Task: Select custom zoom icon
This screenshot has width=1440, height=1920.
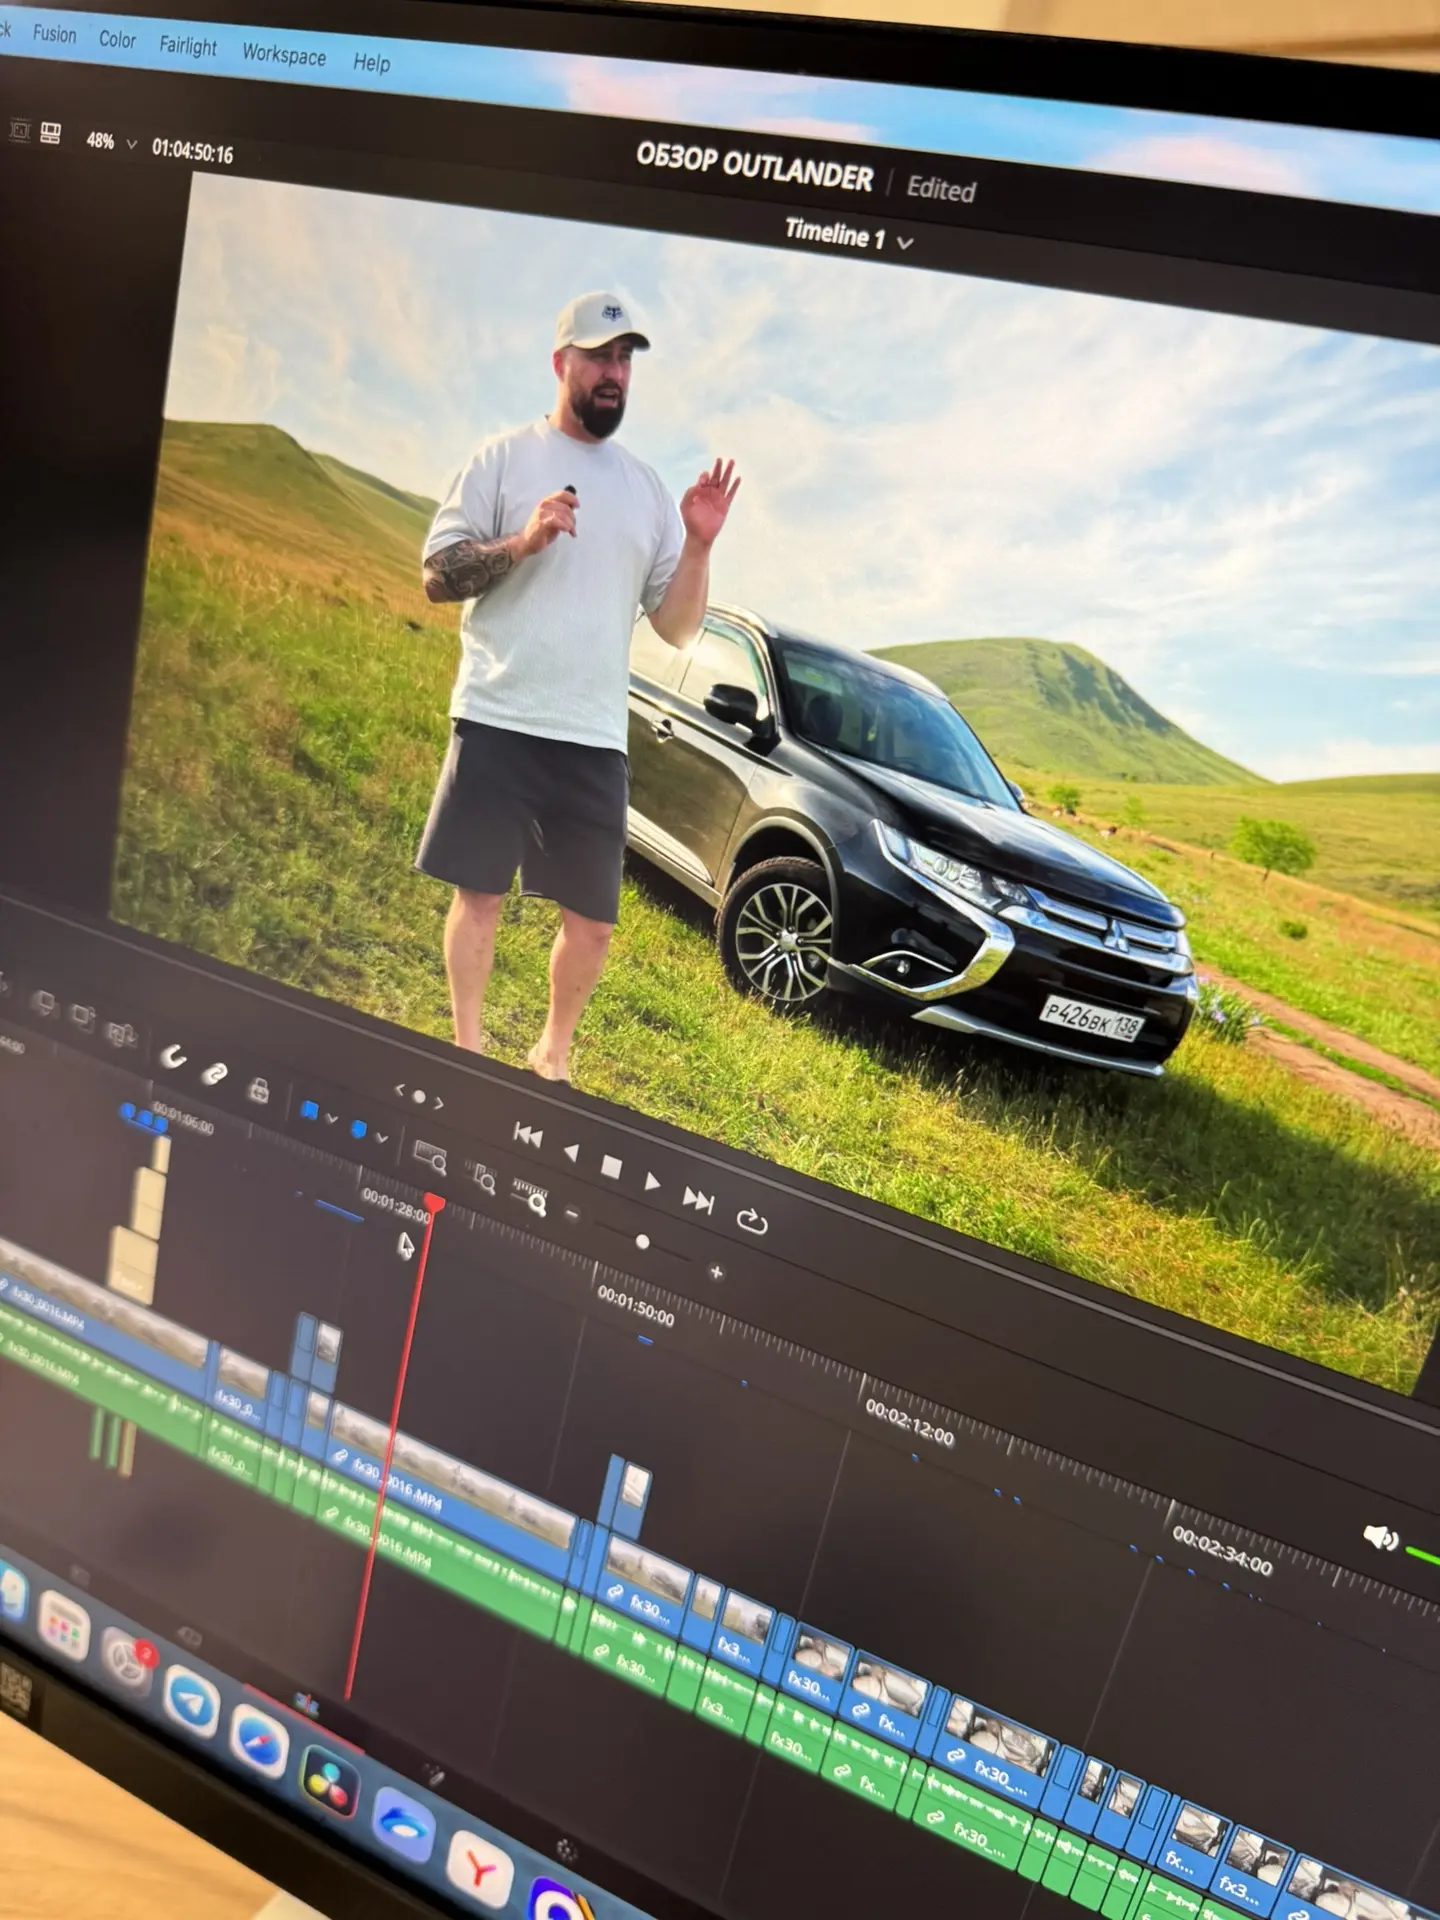Action: (531, 1199)
